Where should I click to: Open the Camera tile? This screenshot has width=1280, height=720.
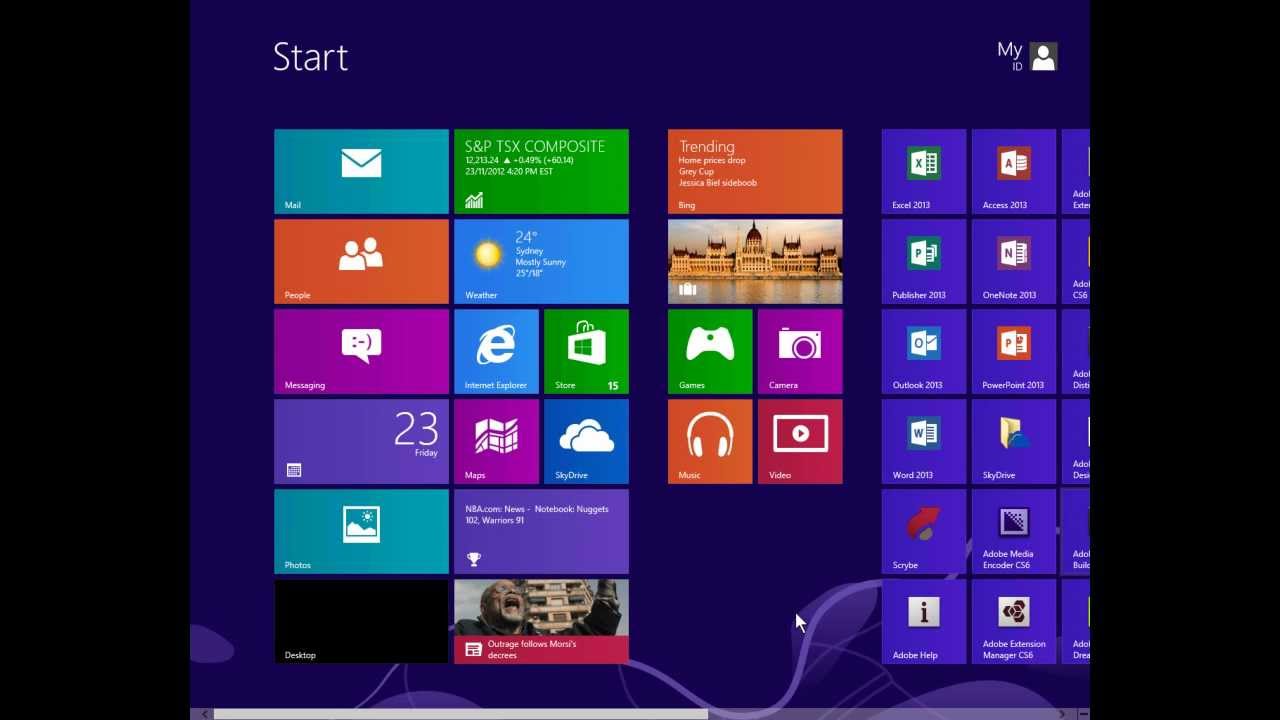(800, 351)
